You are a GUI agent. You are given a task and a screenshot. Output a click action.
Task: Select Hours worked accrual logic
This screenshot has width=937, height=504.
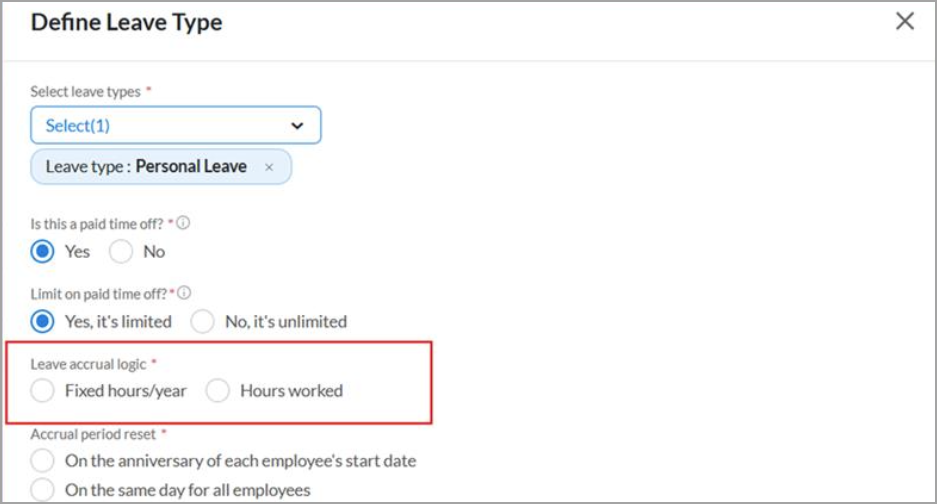click(218, 391)
